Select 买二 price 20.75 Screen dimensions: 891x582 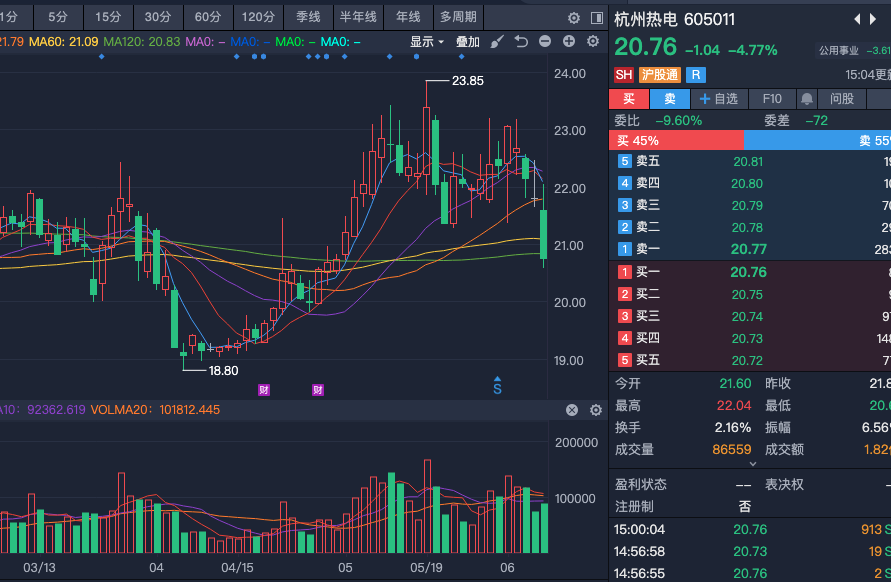(750, 294)
